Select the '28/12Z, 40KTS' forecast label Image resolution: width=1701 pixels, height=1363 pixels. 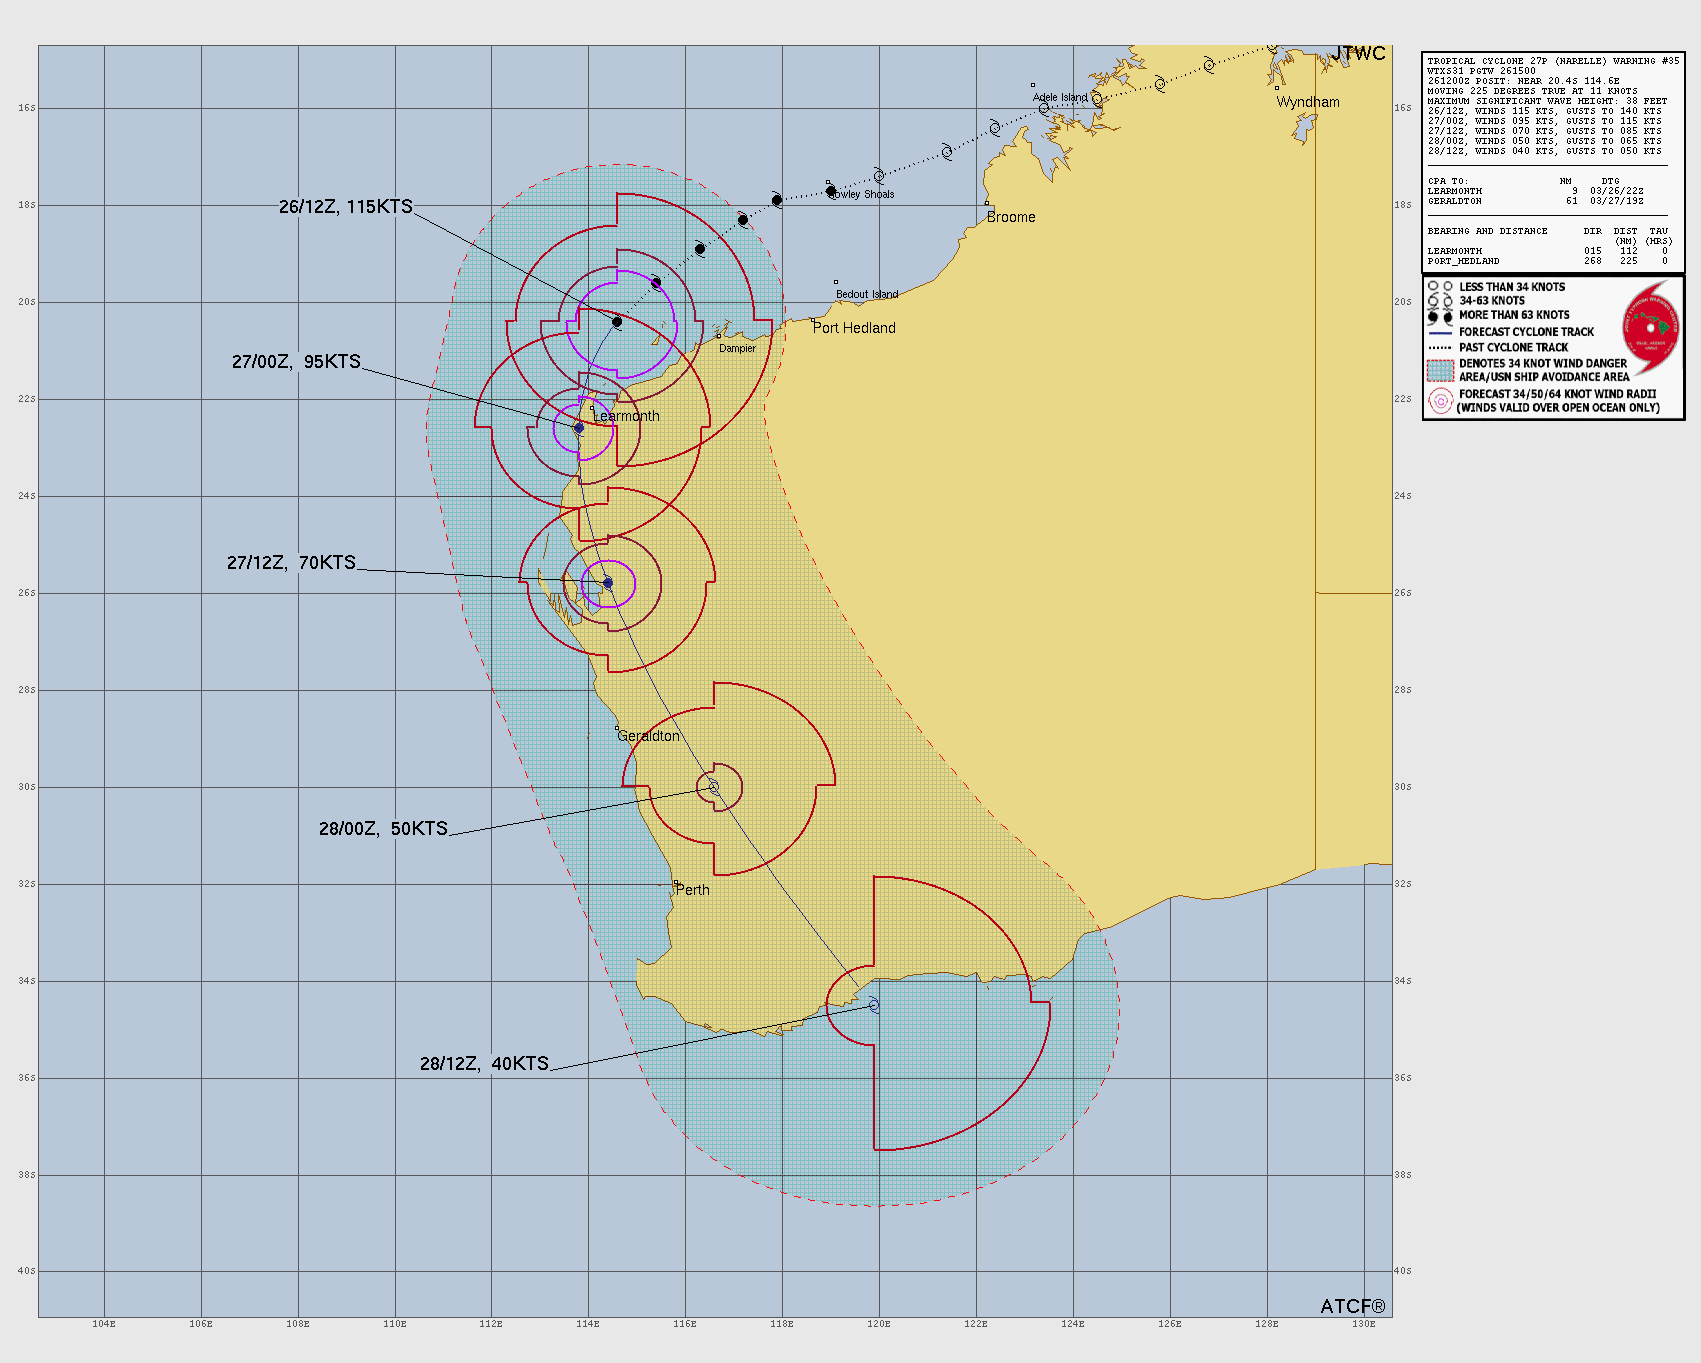[484, 1064]
